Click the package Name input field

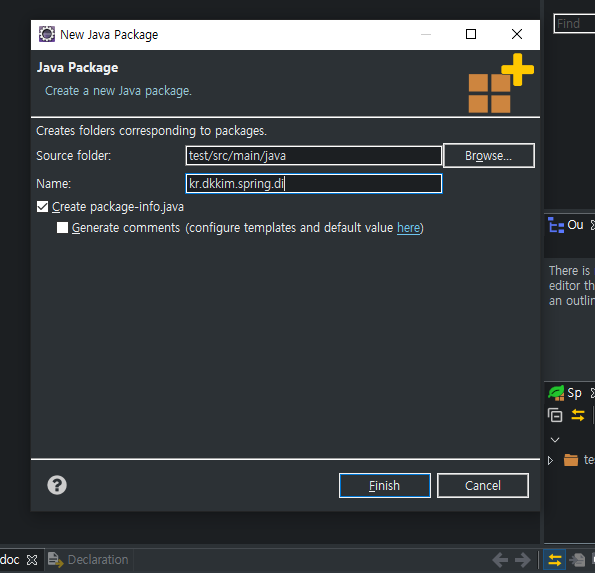point(313,184)
